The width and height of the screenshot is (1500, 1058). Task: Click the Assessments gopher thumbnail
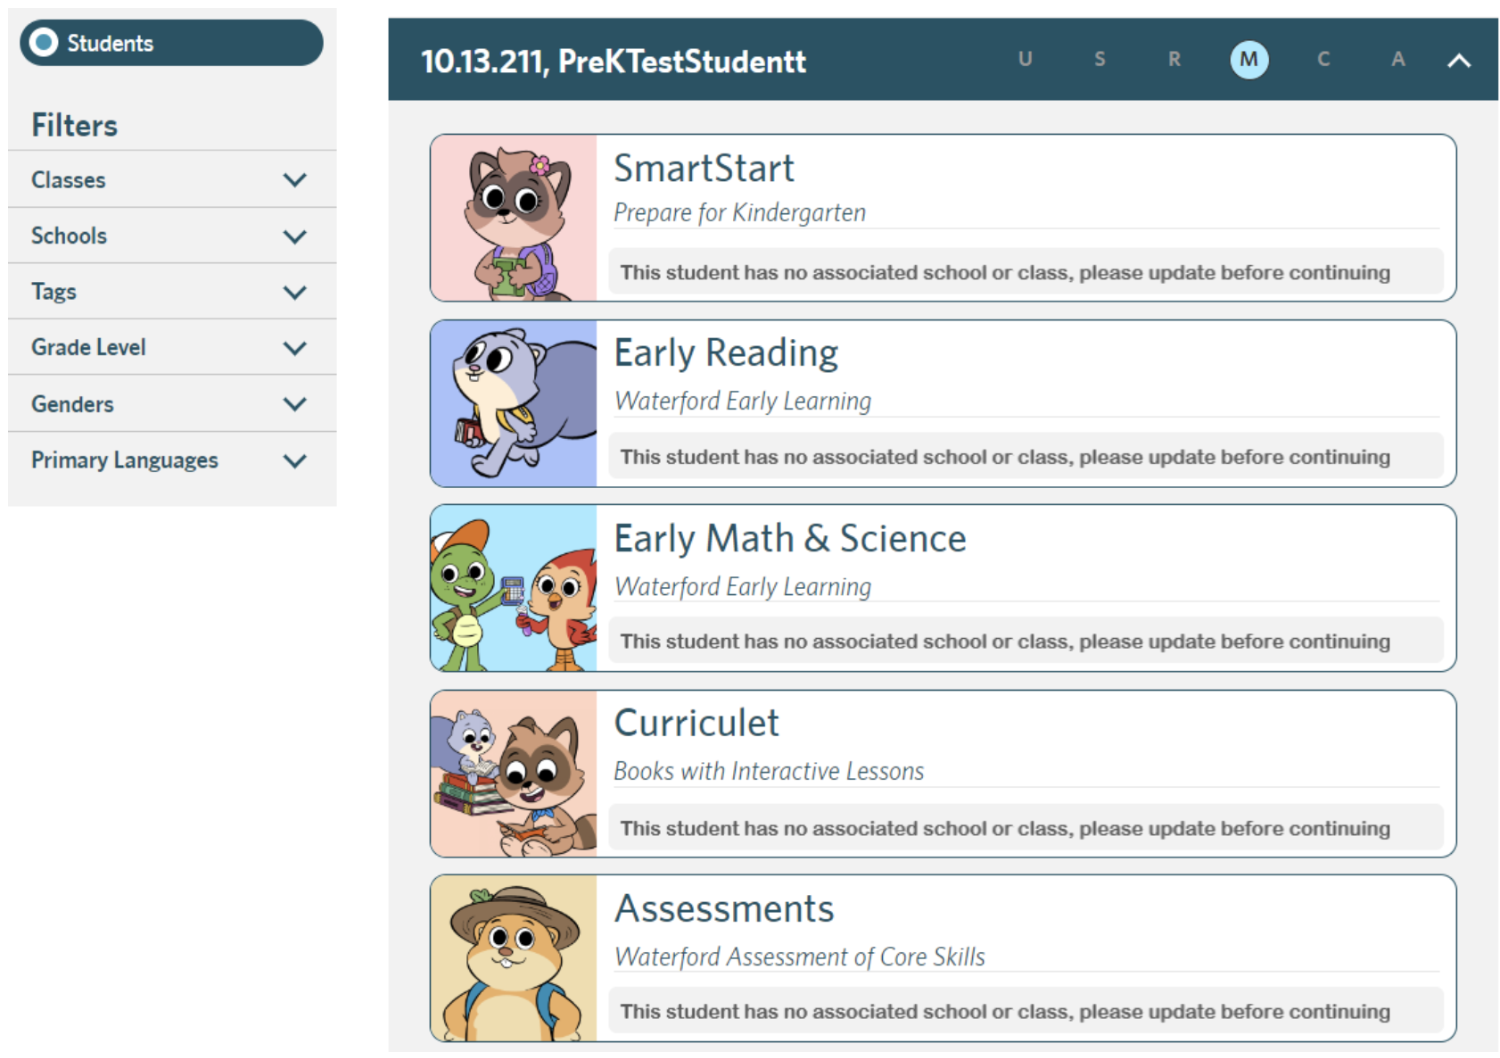(514, 958)
